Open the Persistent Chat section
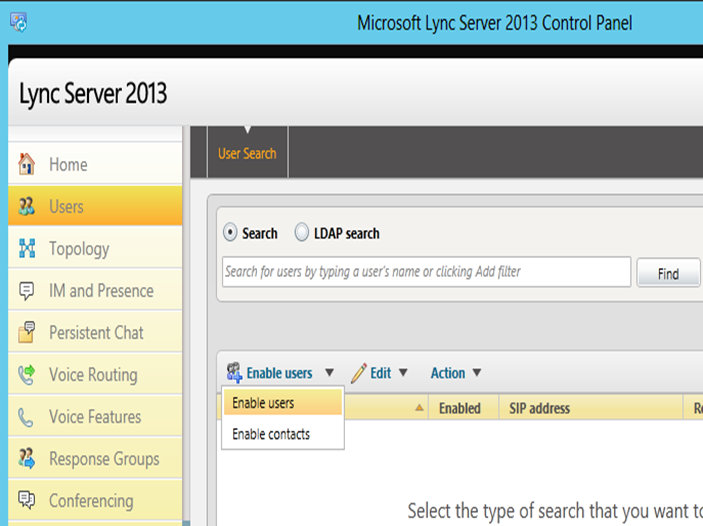703x526 pixels. pyautogui.click(x=95, y=333)
